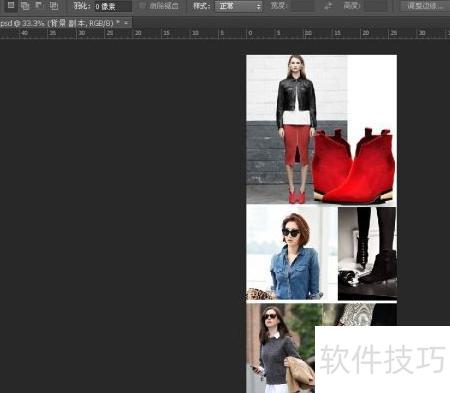Select the New Selection mode icon
This screenshot has height=393, width=450.
click(11, 5)
